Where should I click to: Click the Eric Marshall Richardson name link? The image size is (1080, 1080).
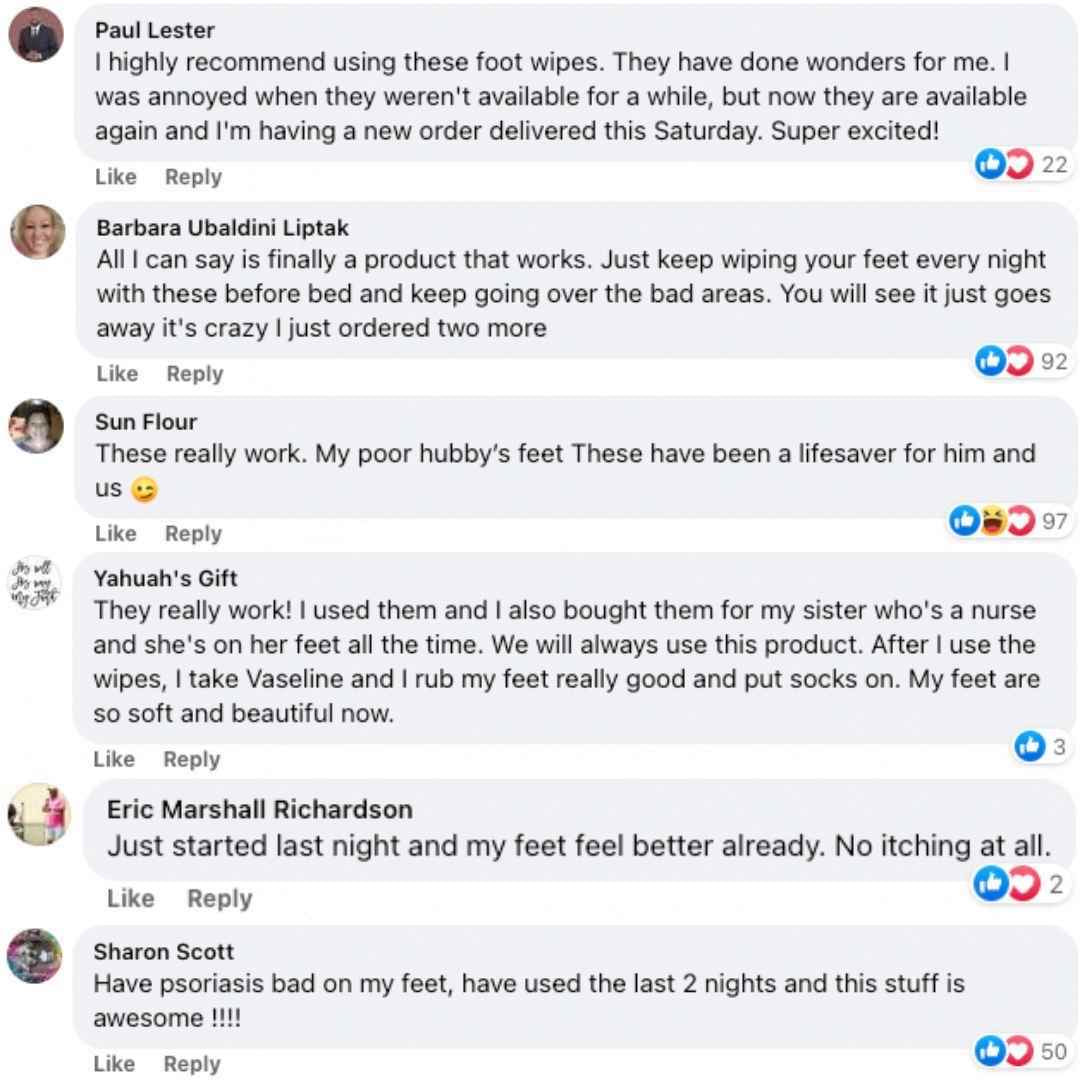260,809
